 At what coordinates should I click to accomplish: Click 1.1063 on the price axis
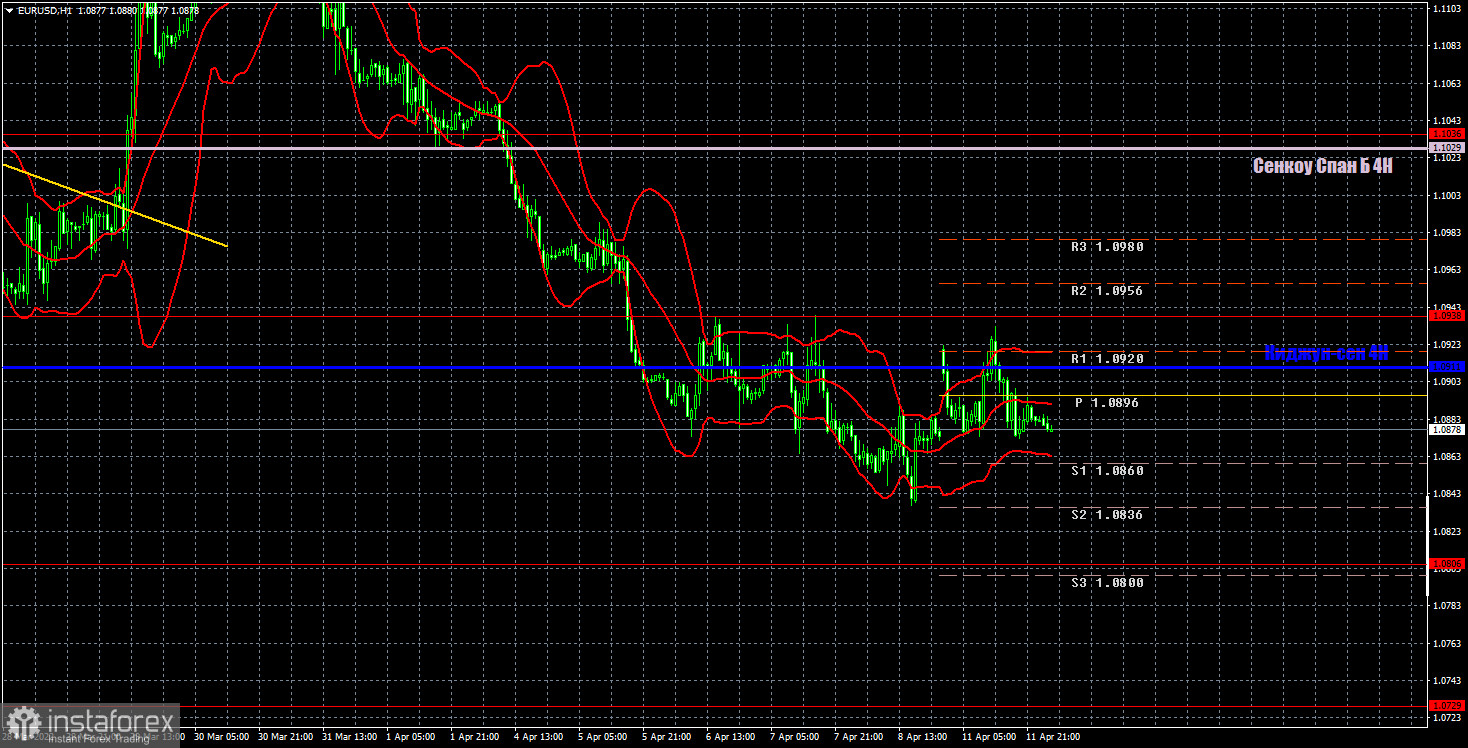pyautogui.click(x=1447, y=84)
